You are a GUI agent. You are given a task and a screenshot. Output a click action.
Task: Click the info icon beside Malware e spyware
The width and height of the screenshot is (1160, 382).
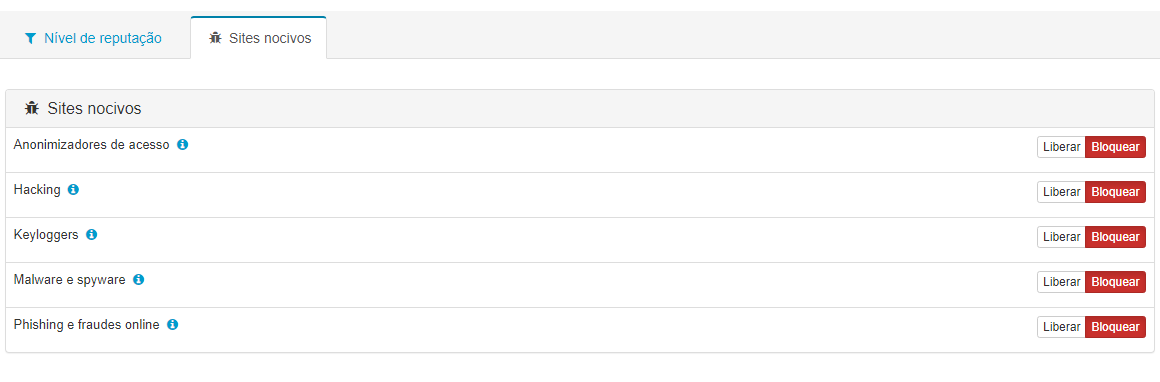click(138, 280)
